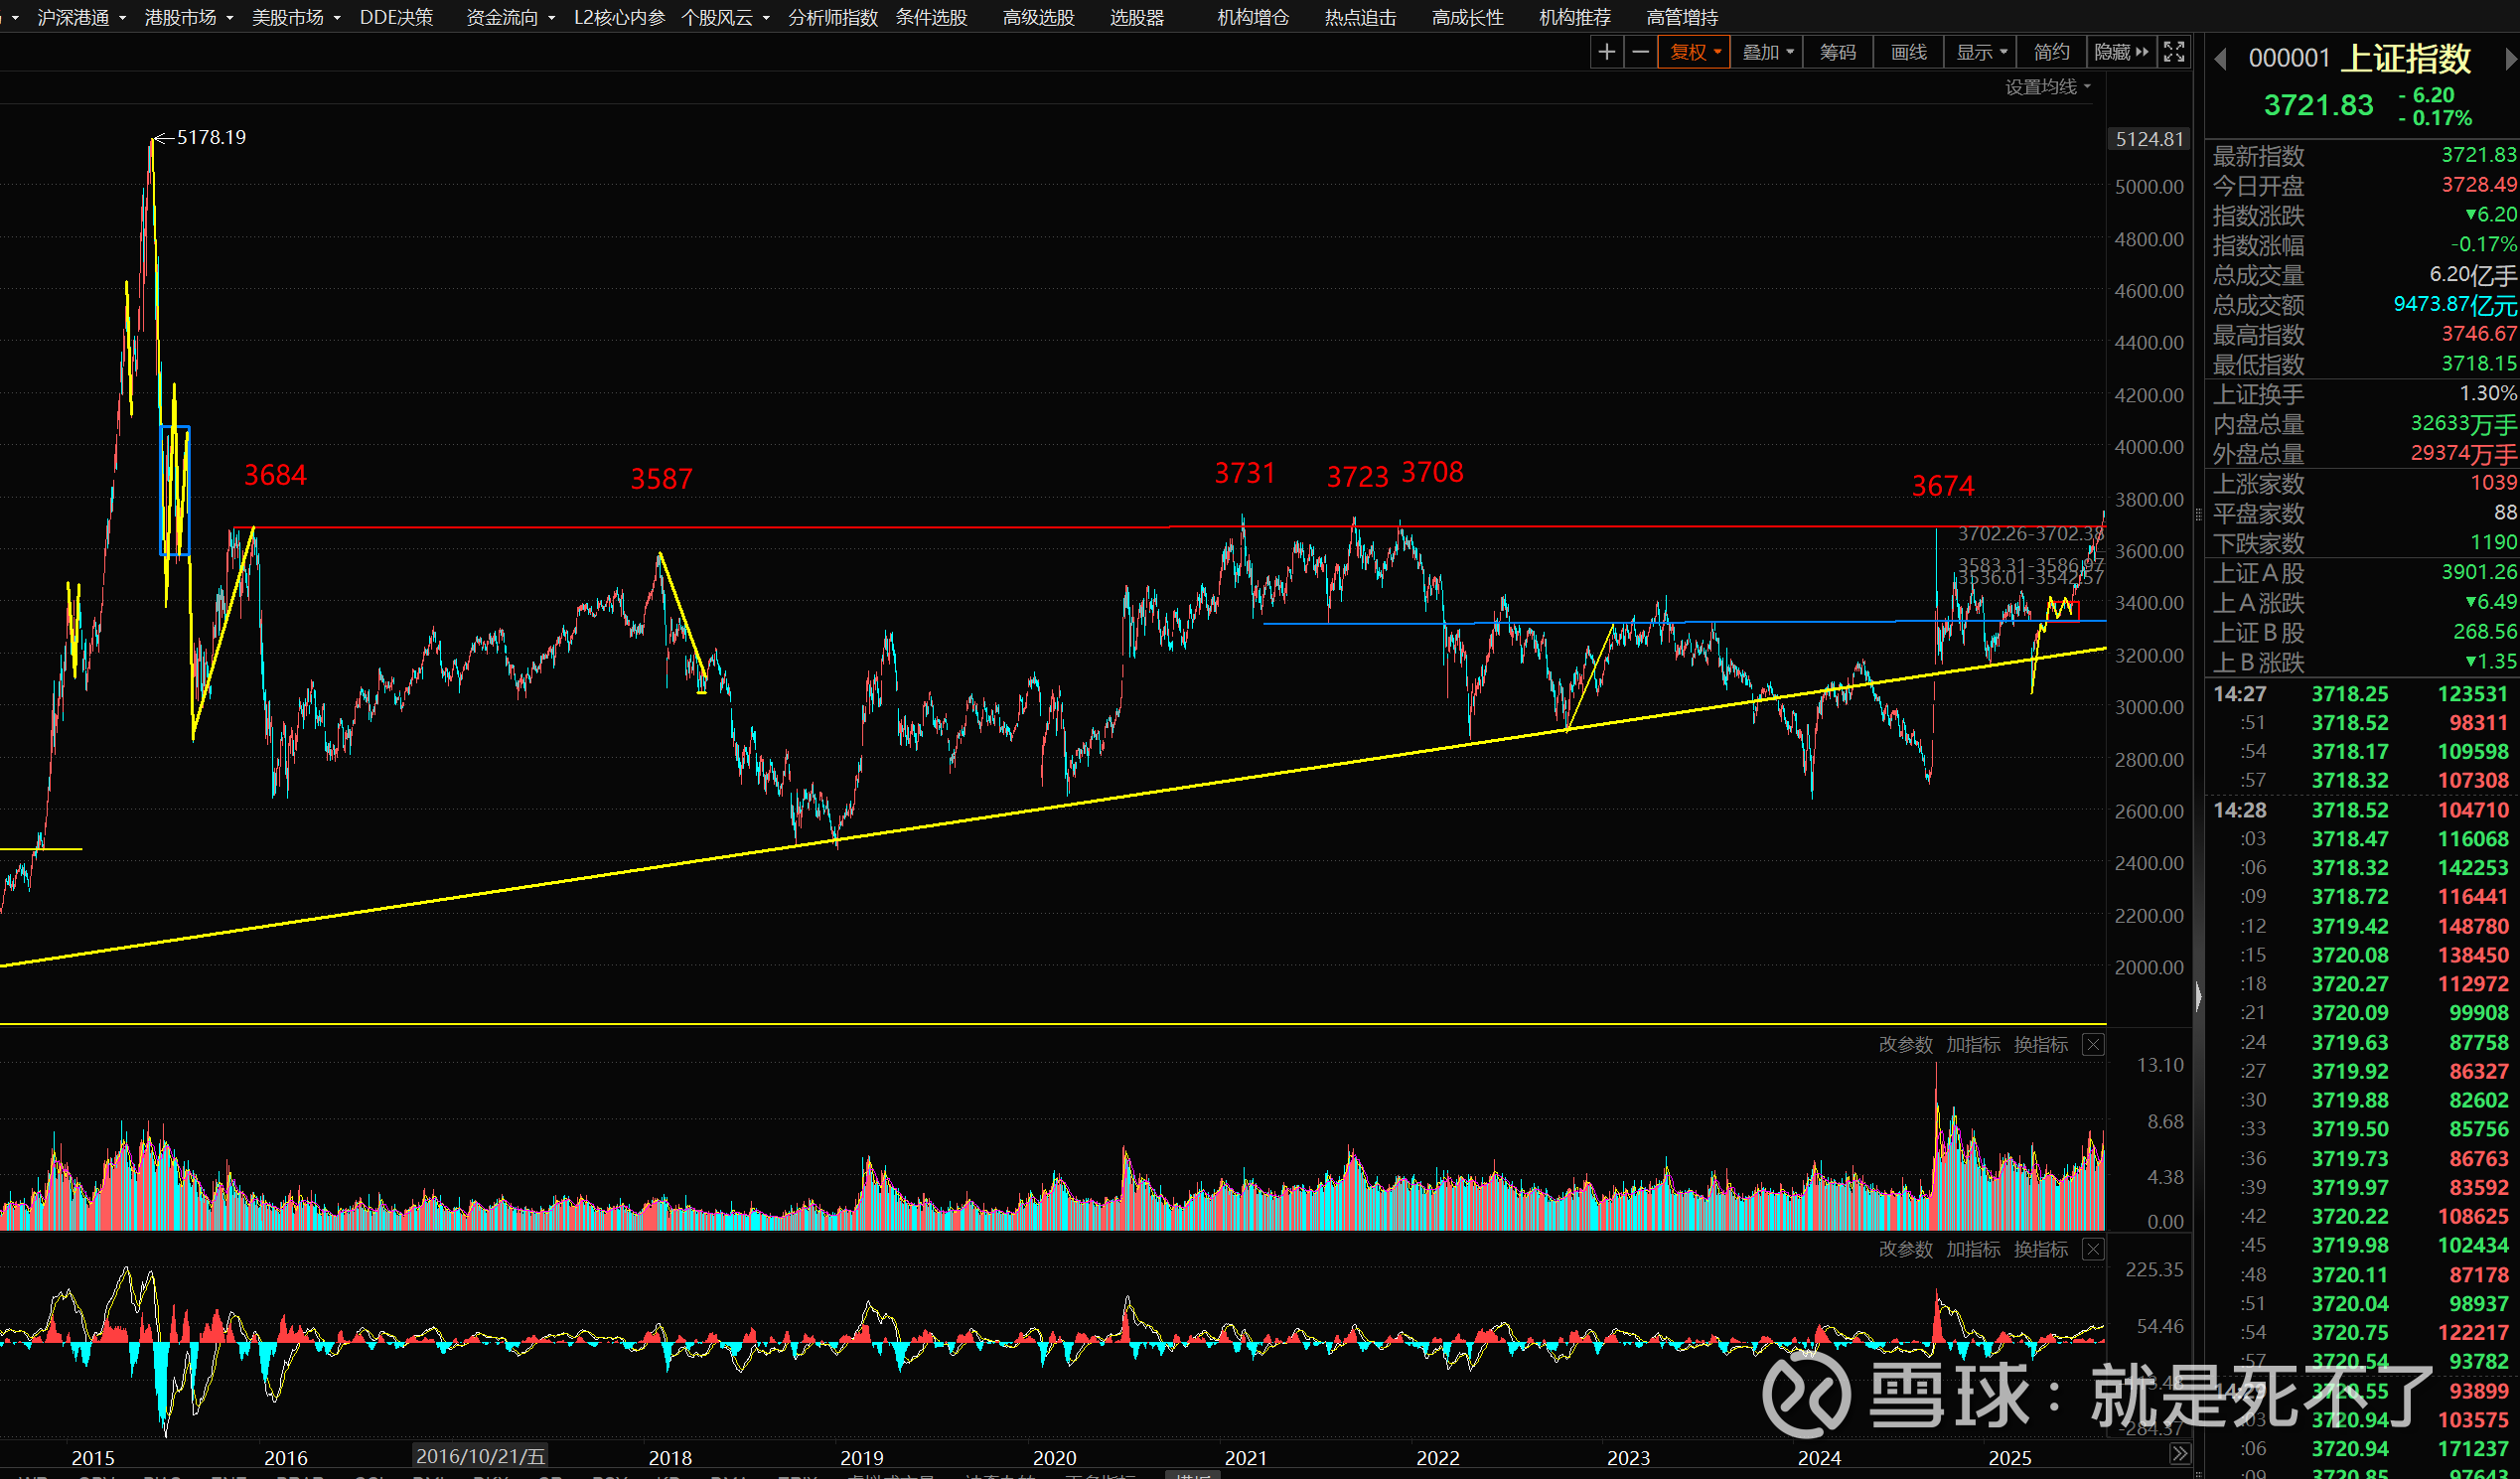This screenshot has width=2520, height=1479.
Task: Expand the 沪深港通 menu
Action: pos(81,17)
